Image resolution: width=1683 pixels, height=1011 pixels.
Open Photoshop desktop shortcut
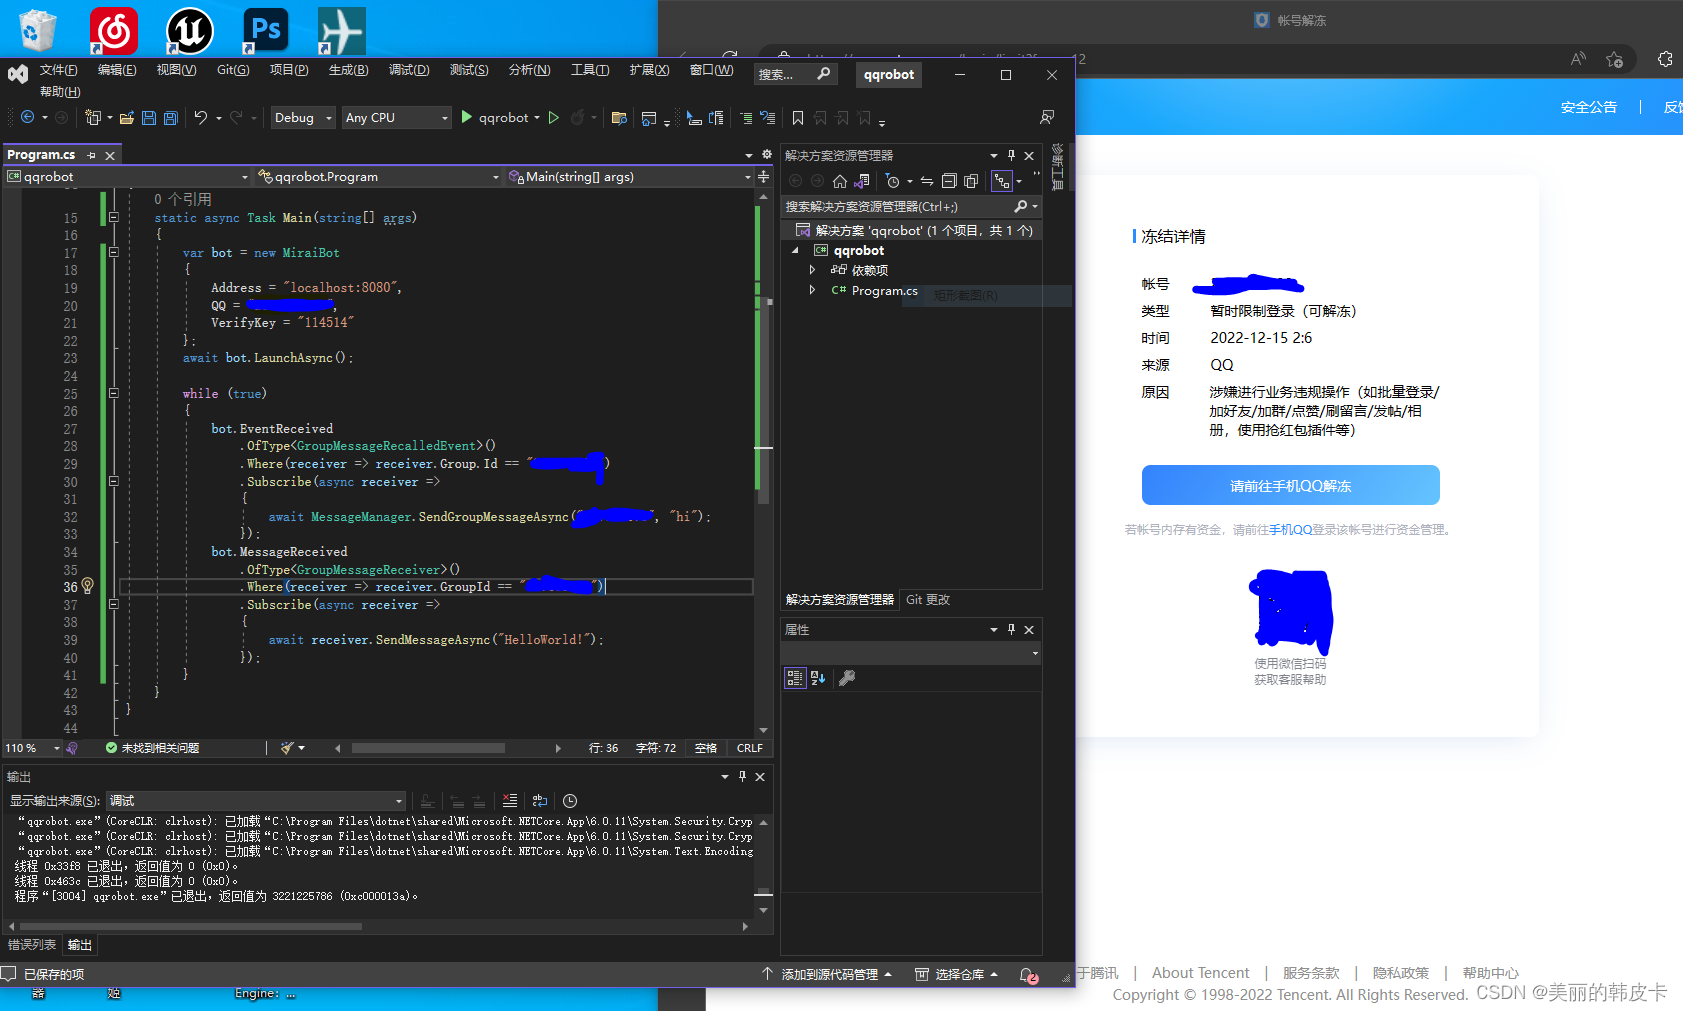[x=265, y=30]
